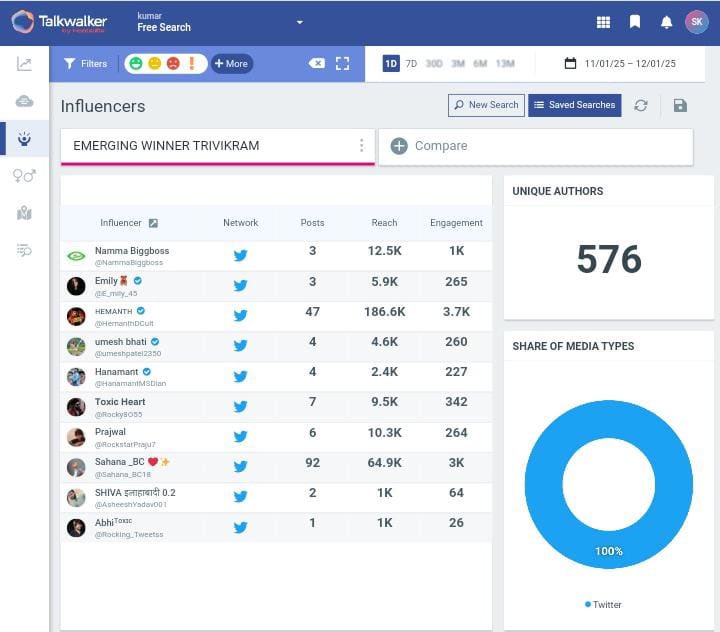
Task: Open the world map sidebar icon
Action: tap(24, 213)
